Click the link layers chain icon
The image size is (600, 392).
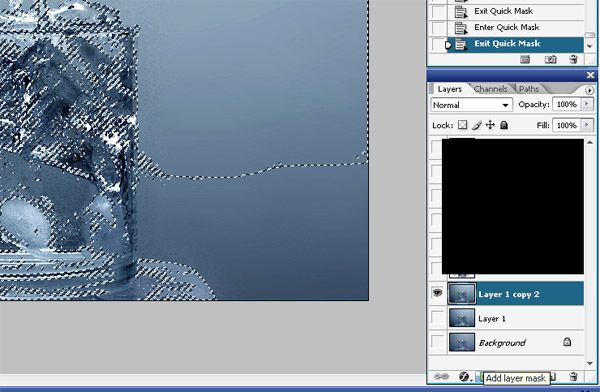pyautogui.click(x=441, y=377)
